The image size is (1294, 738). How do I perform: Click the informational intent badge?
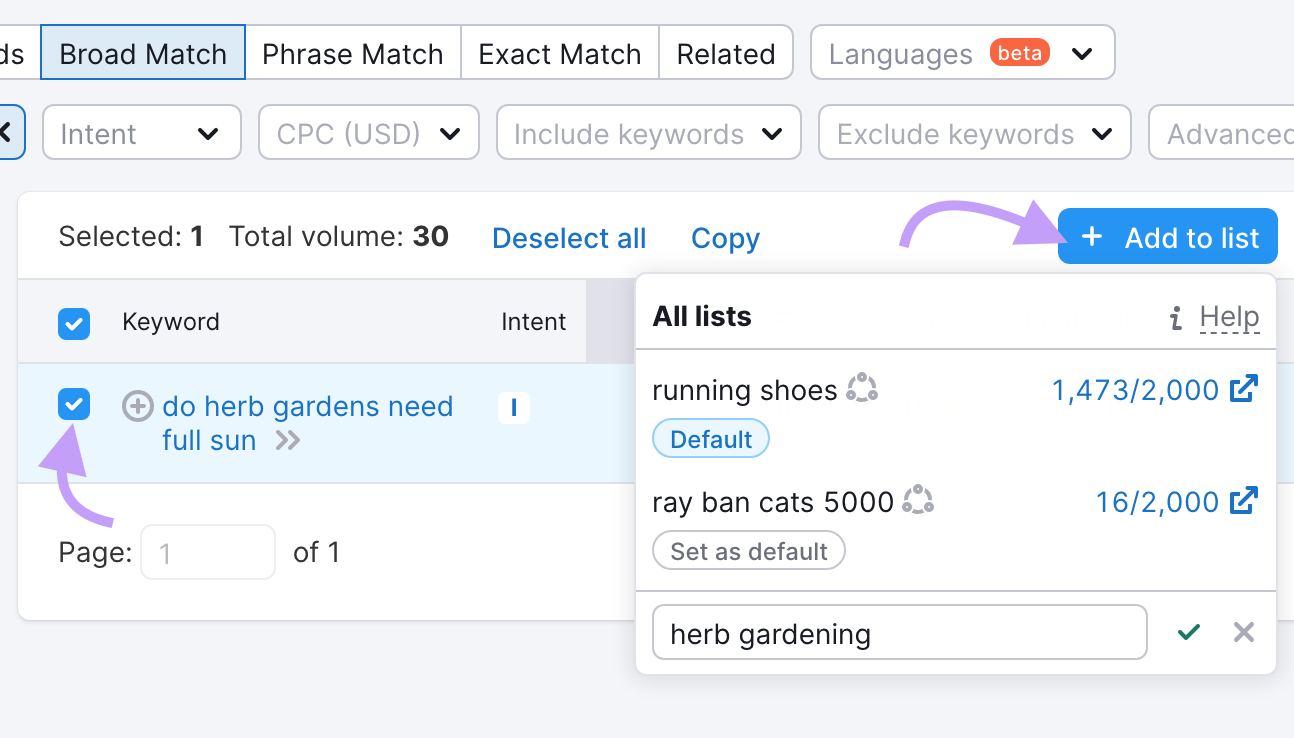(x=513, y=408)
